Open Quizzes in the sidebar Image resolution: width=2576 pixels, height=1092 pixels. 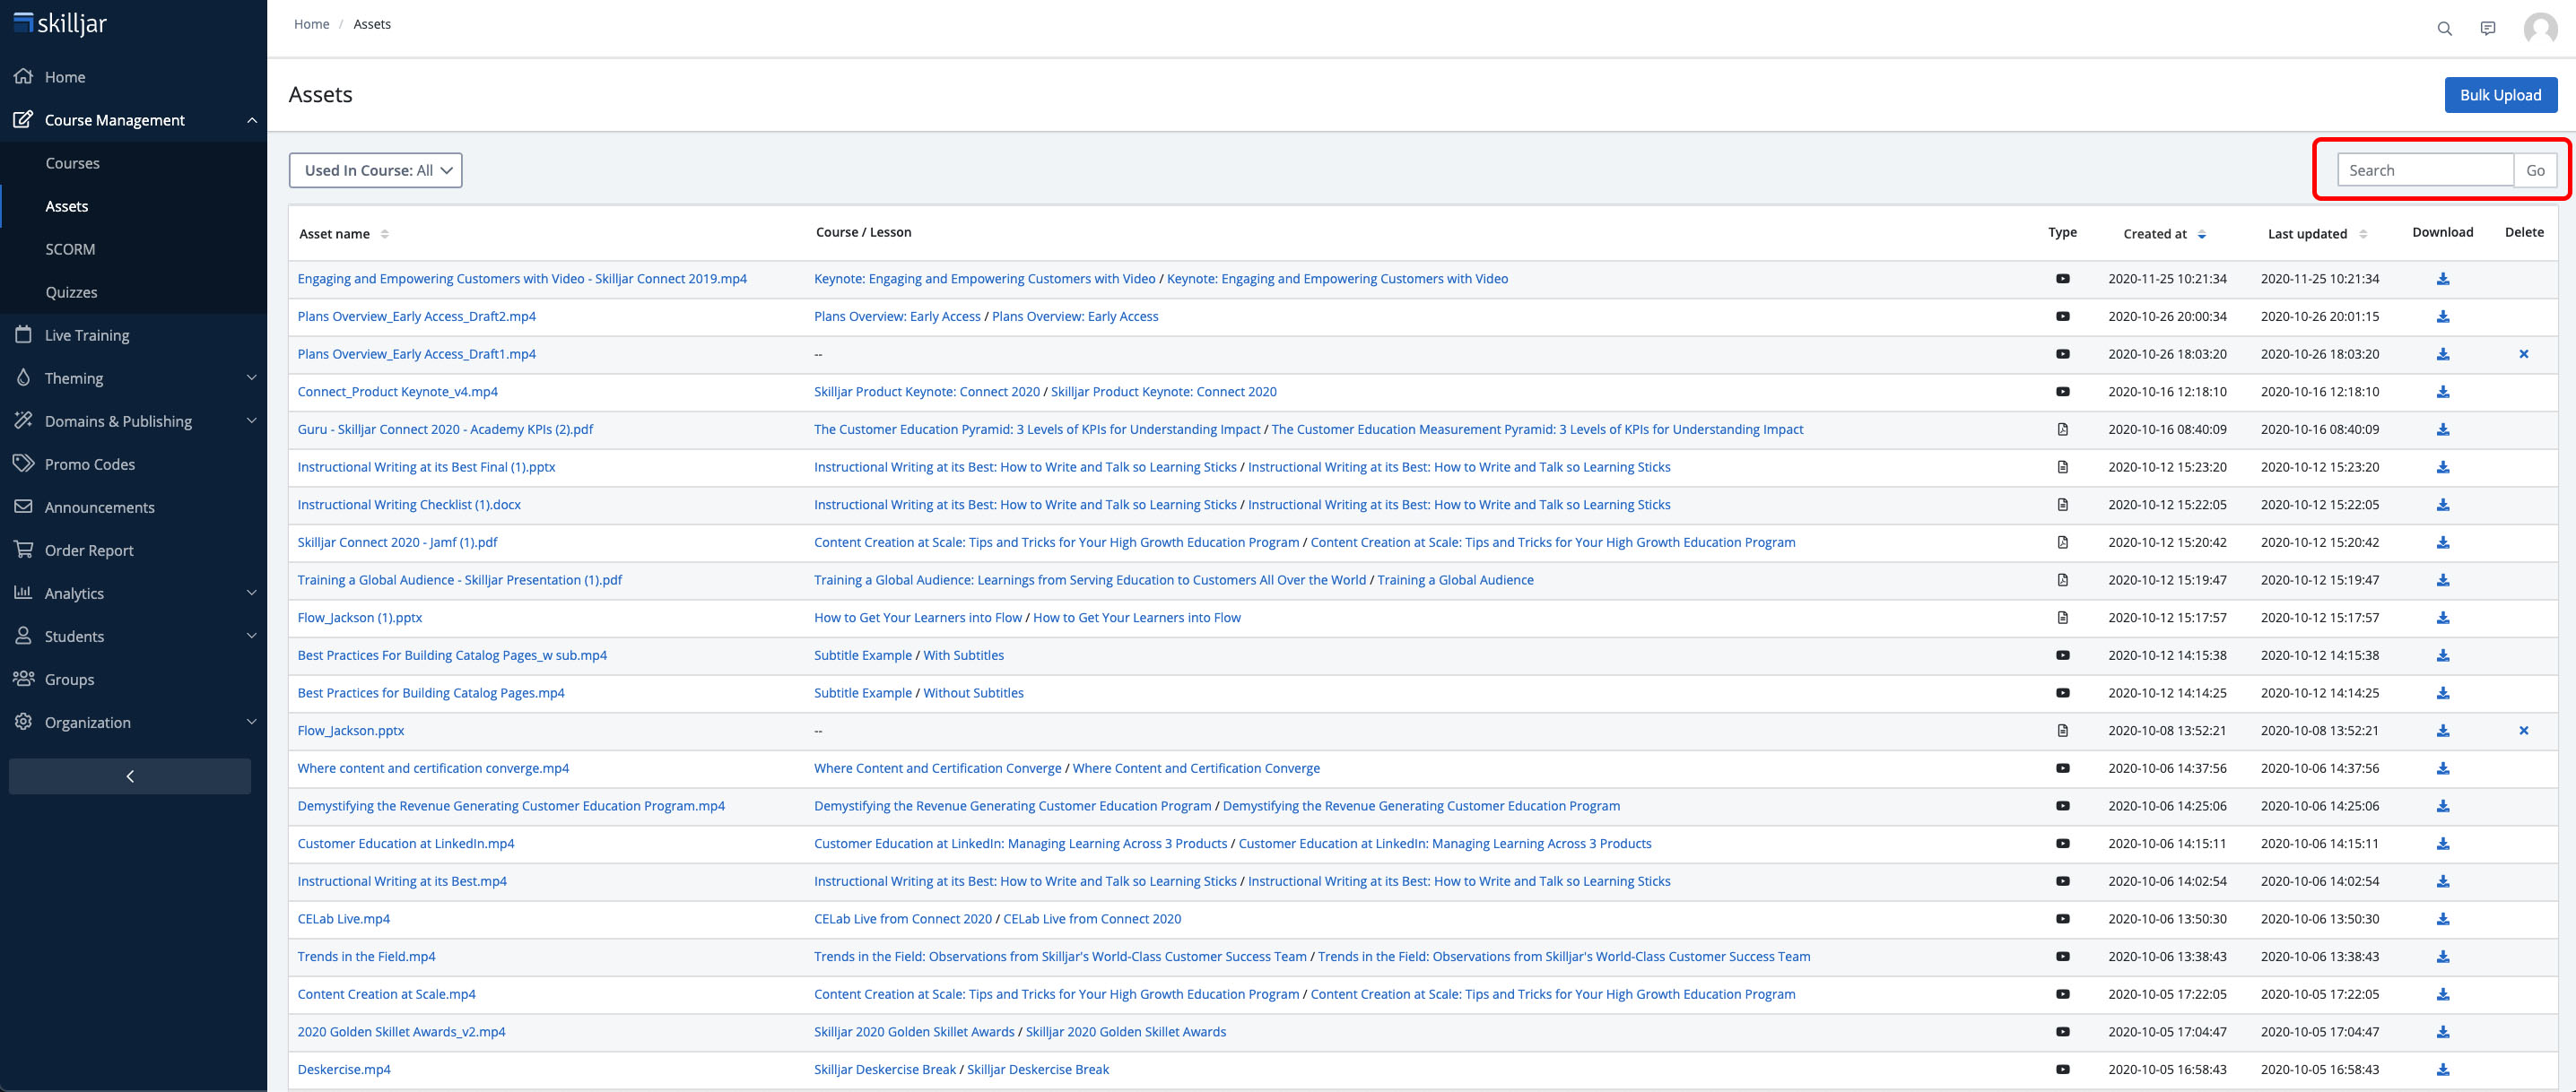pos(71,292)
